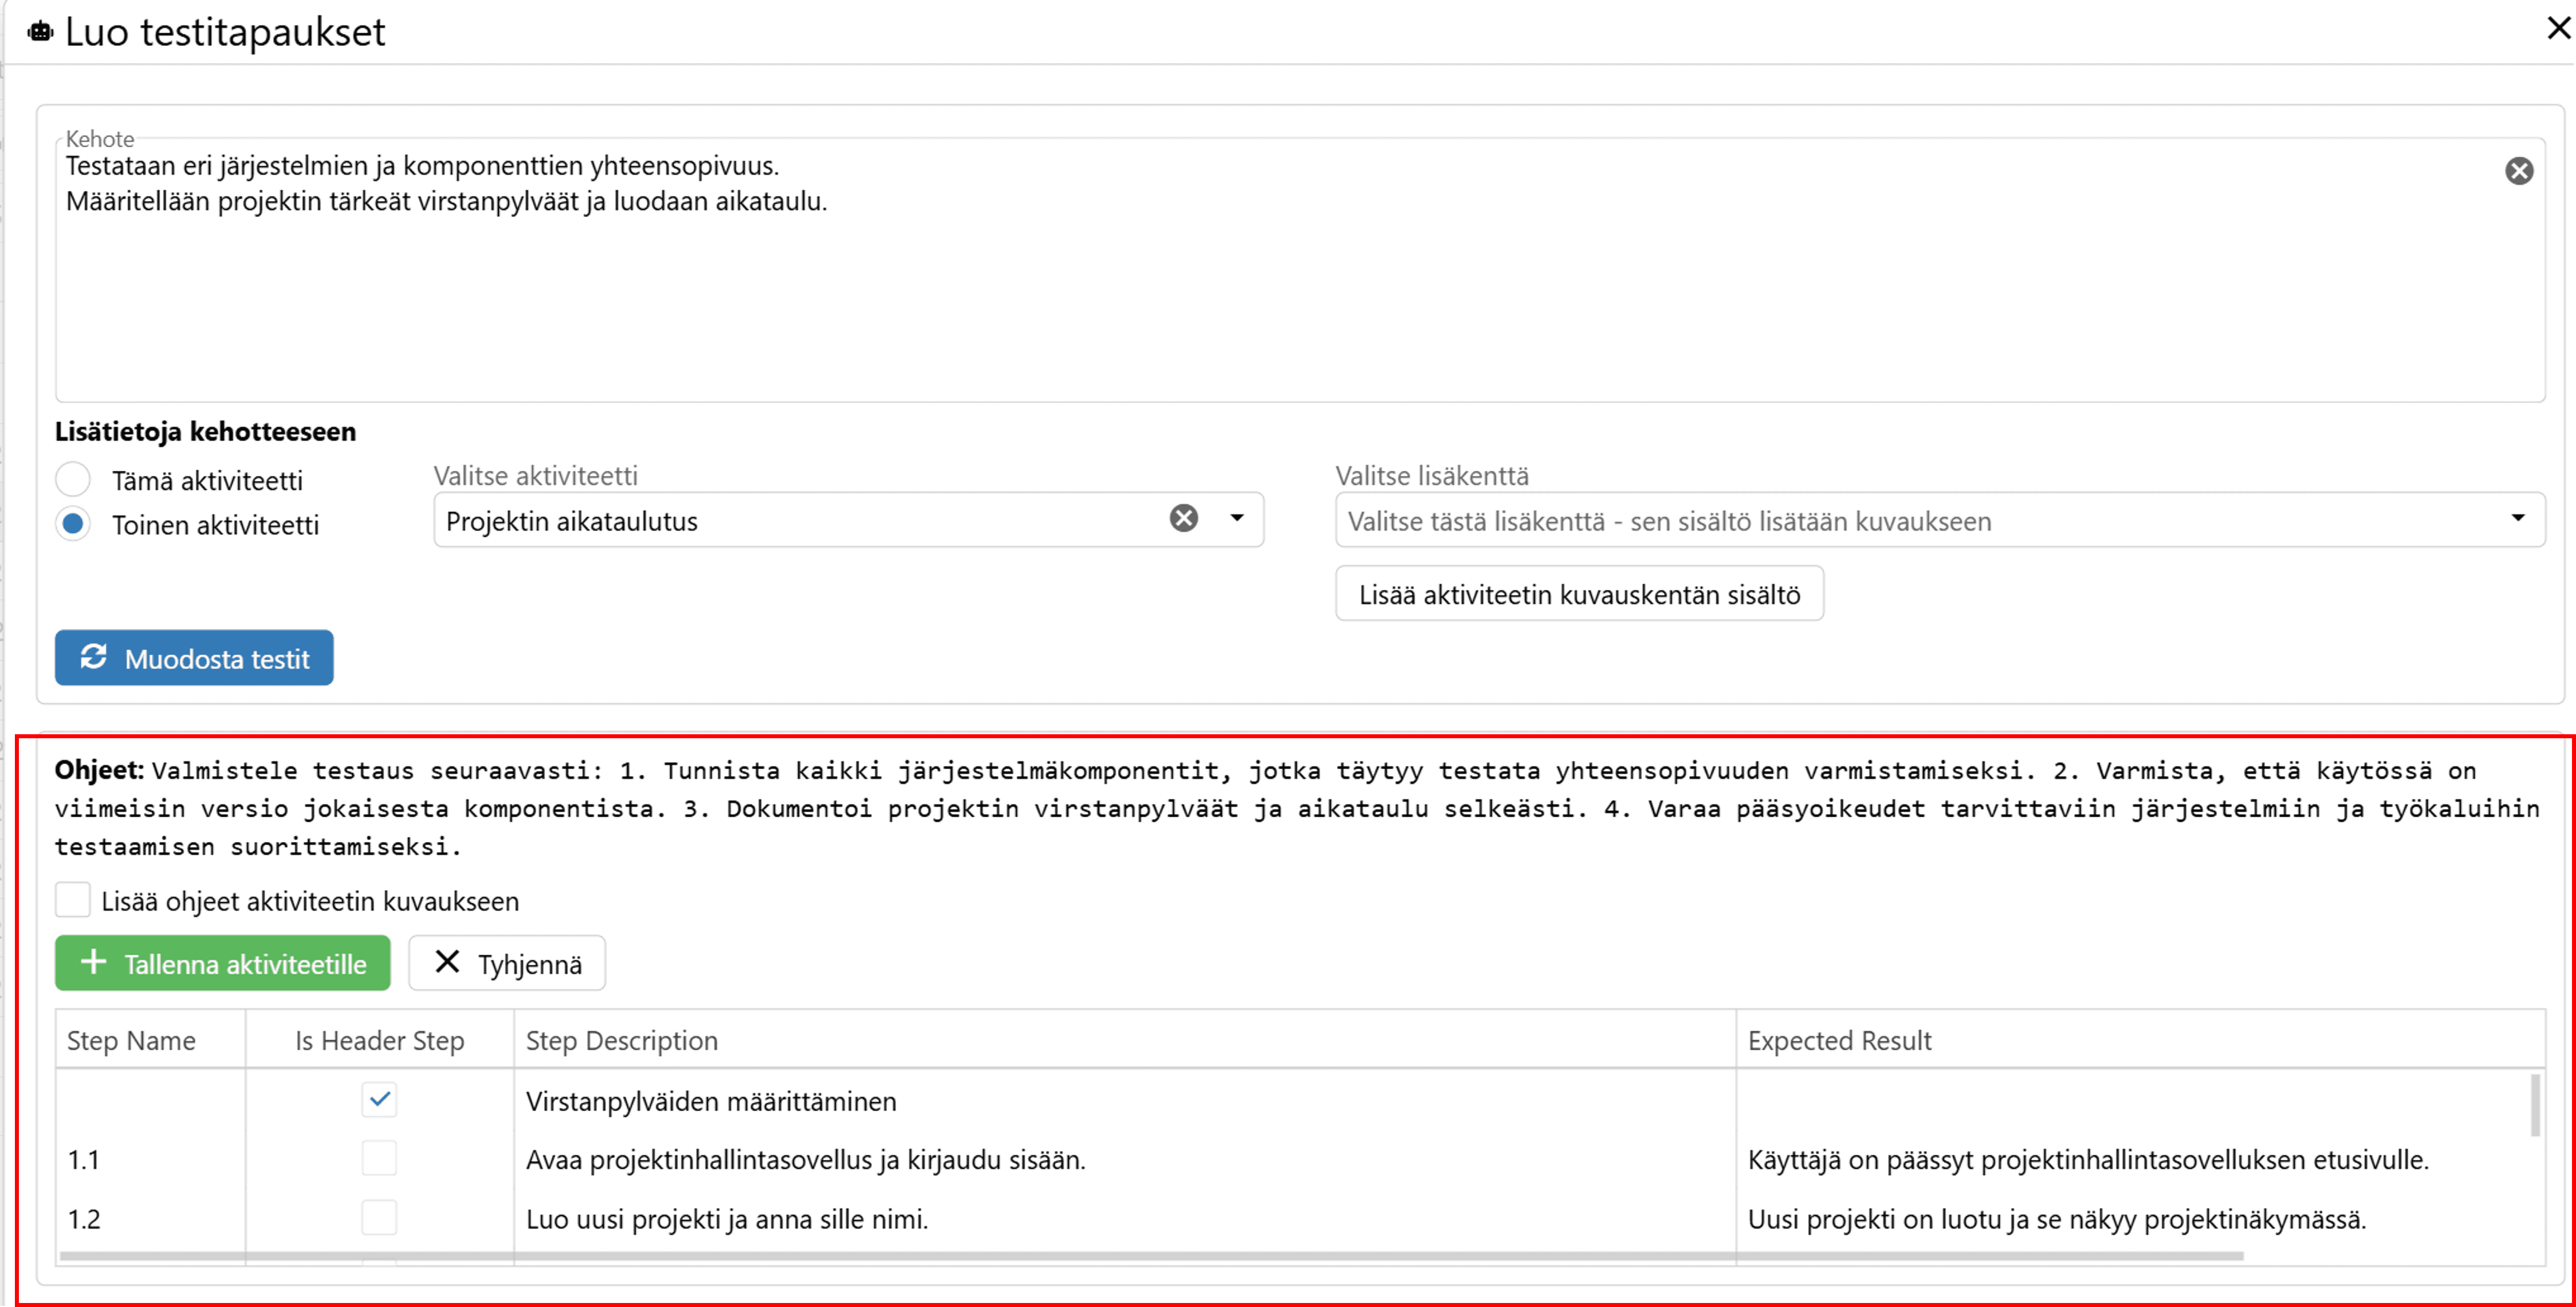The image size is (2576, 1307).
Task: Select the Tämä aktiviteetti radio button
Action: pos(73,480)
